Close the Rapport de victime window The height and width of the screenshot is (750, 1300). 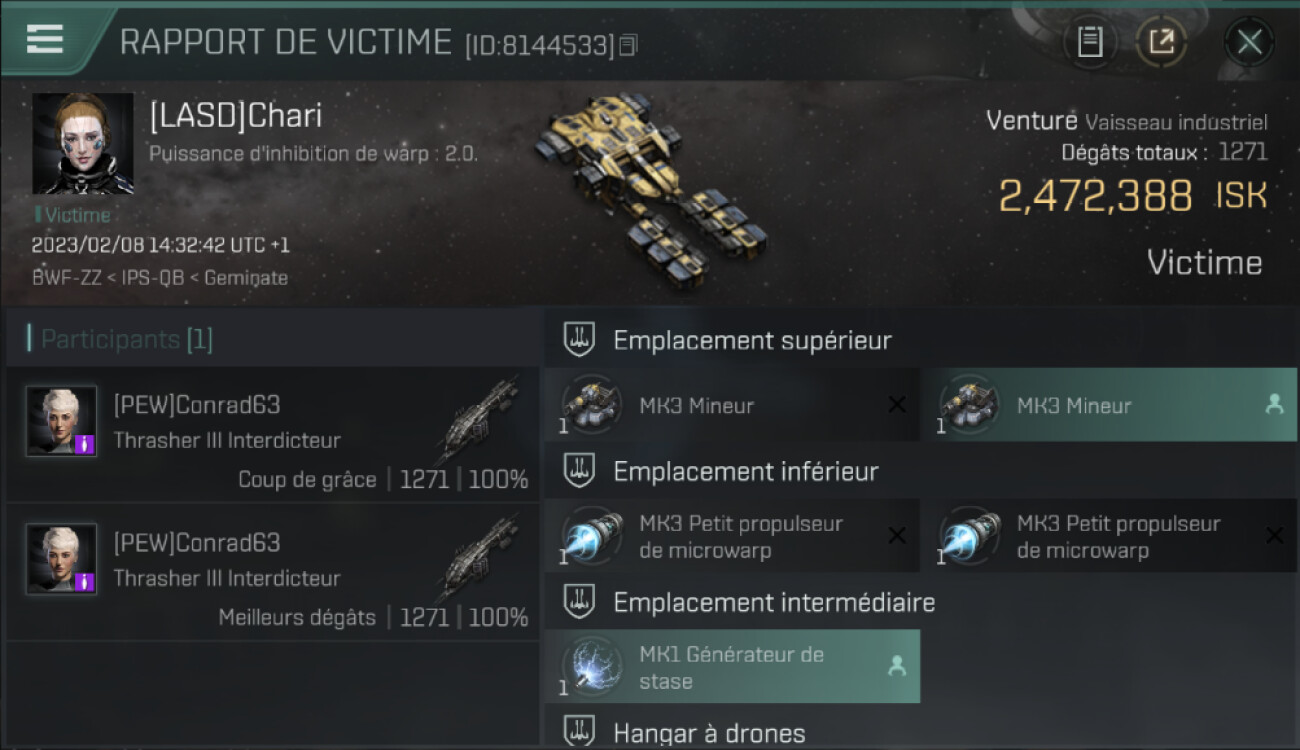coord(1249,42)
